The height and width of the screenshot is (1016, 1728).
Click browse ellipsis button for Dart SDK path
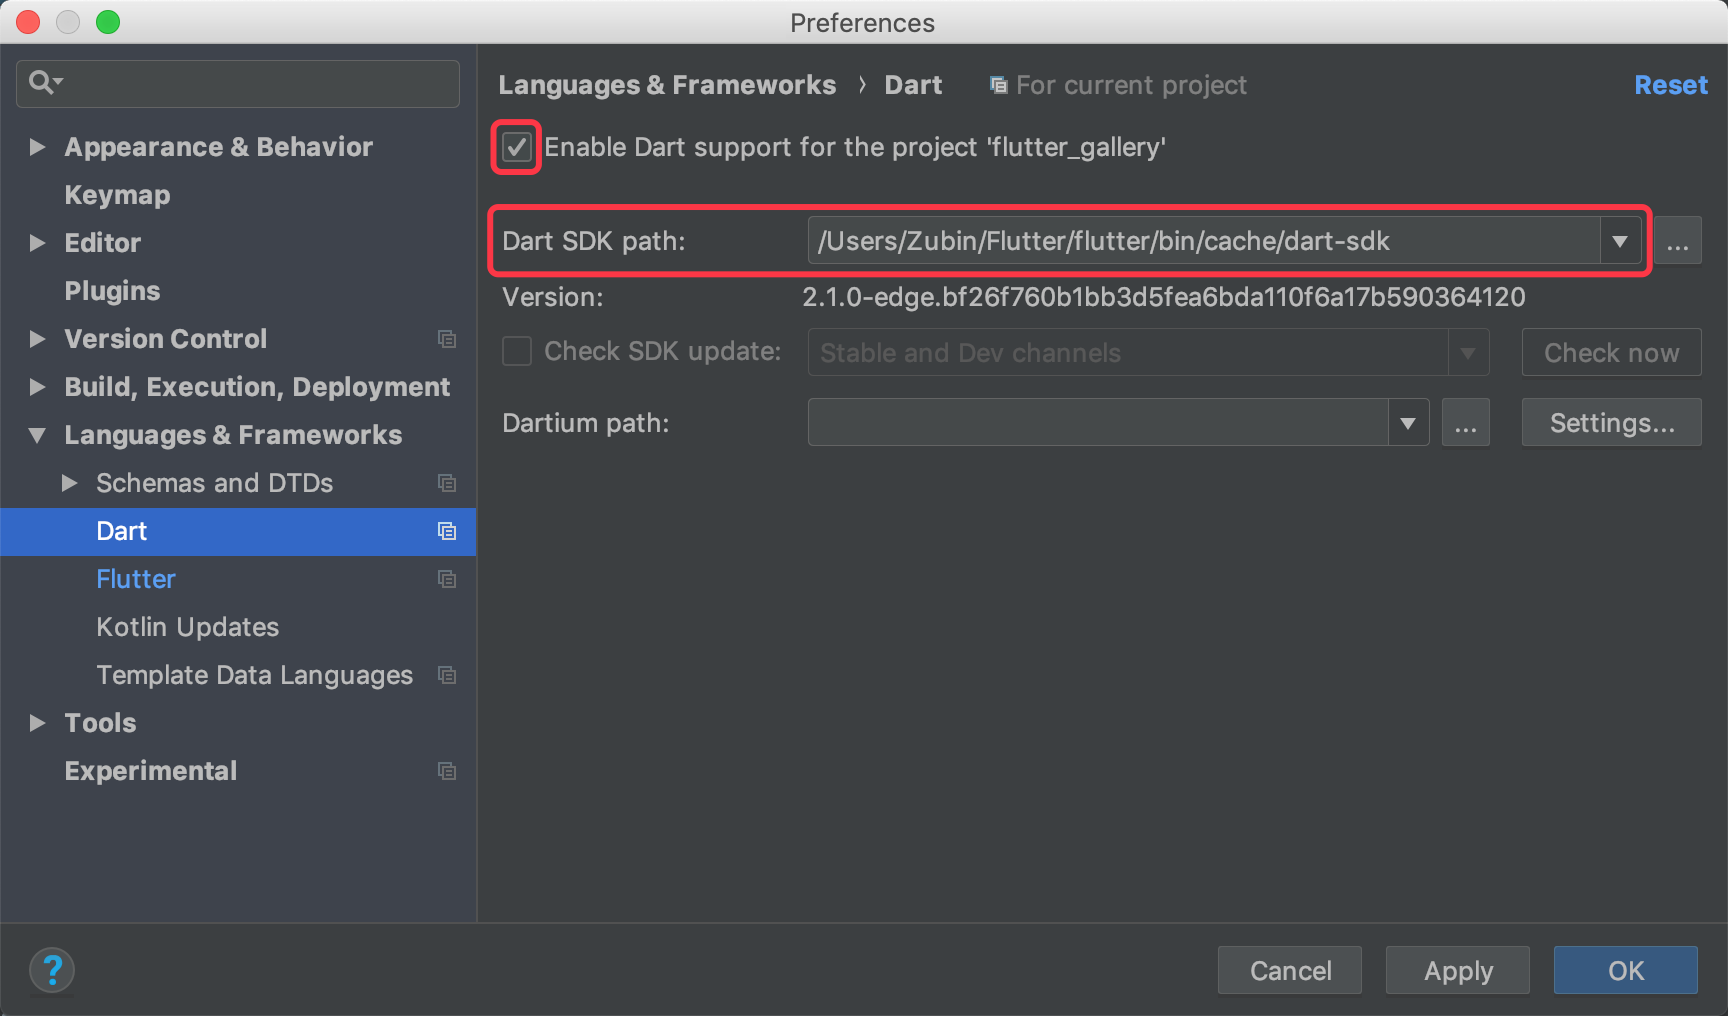[1677, 242]
